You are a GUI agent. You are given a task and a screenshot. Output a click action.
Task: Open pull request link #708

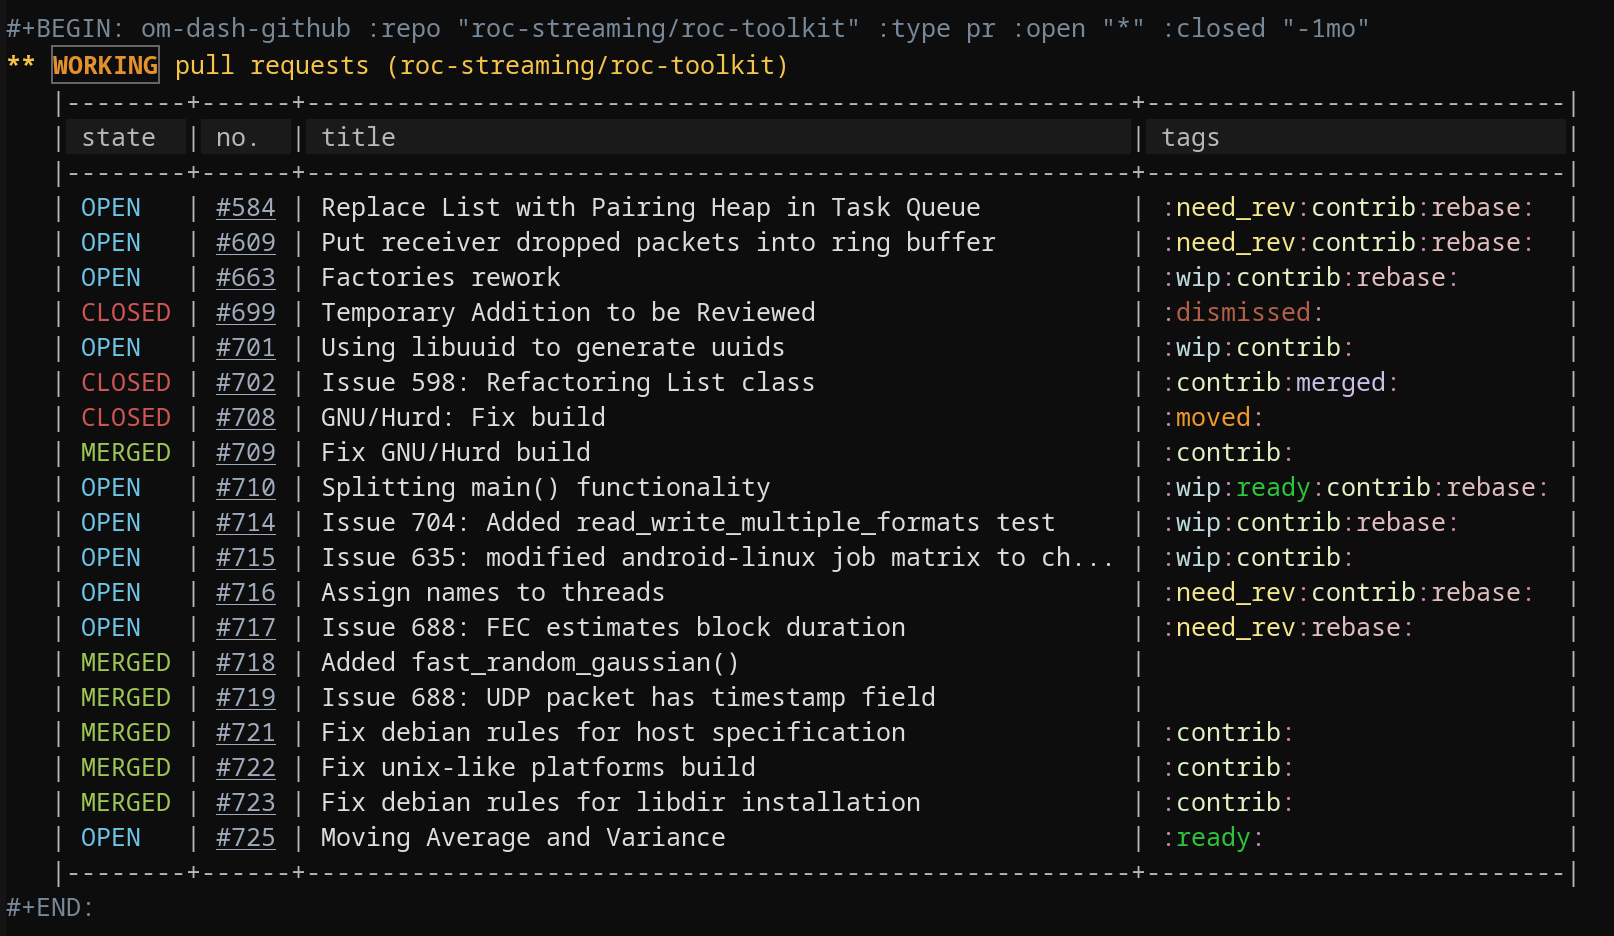(x=246, y=418)
